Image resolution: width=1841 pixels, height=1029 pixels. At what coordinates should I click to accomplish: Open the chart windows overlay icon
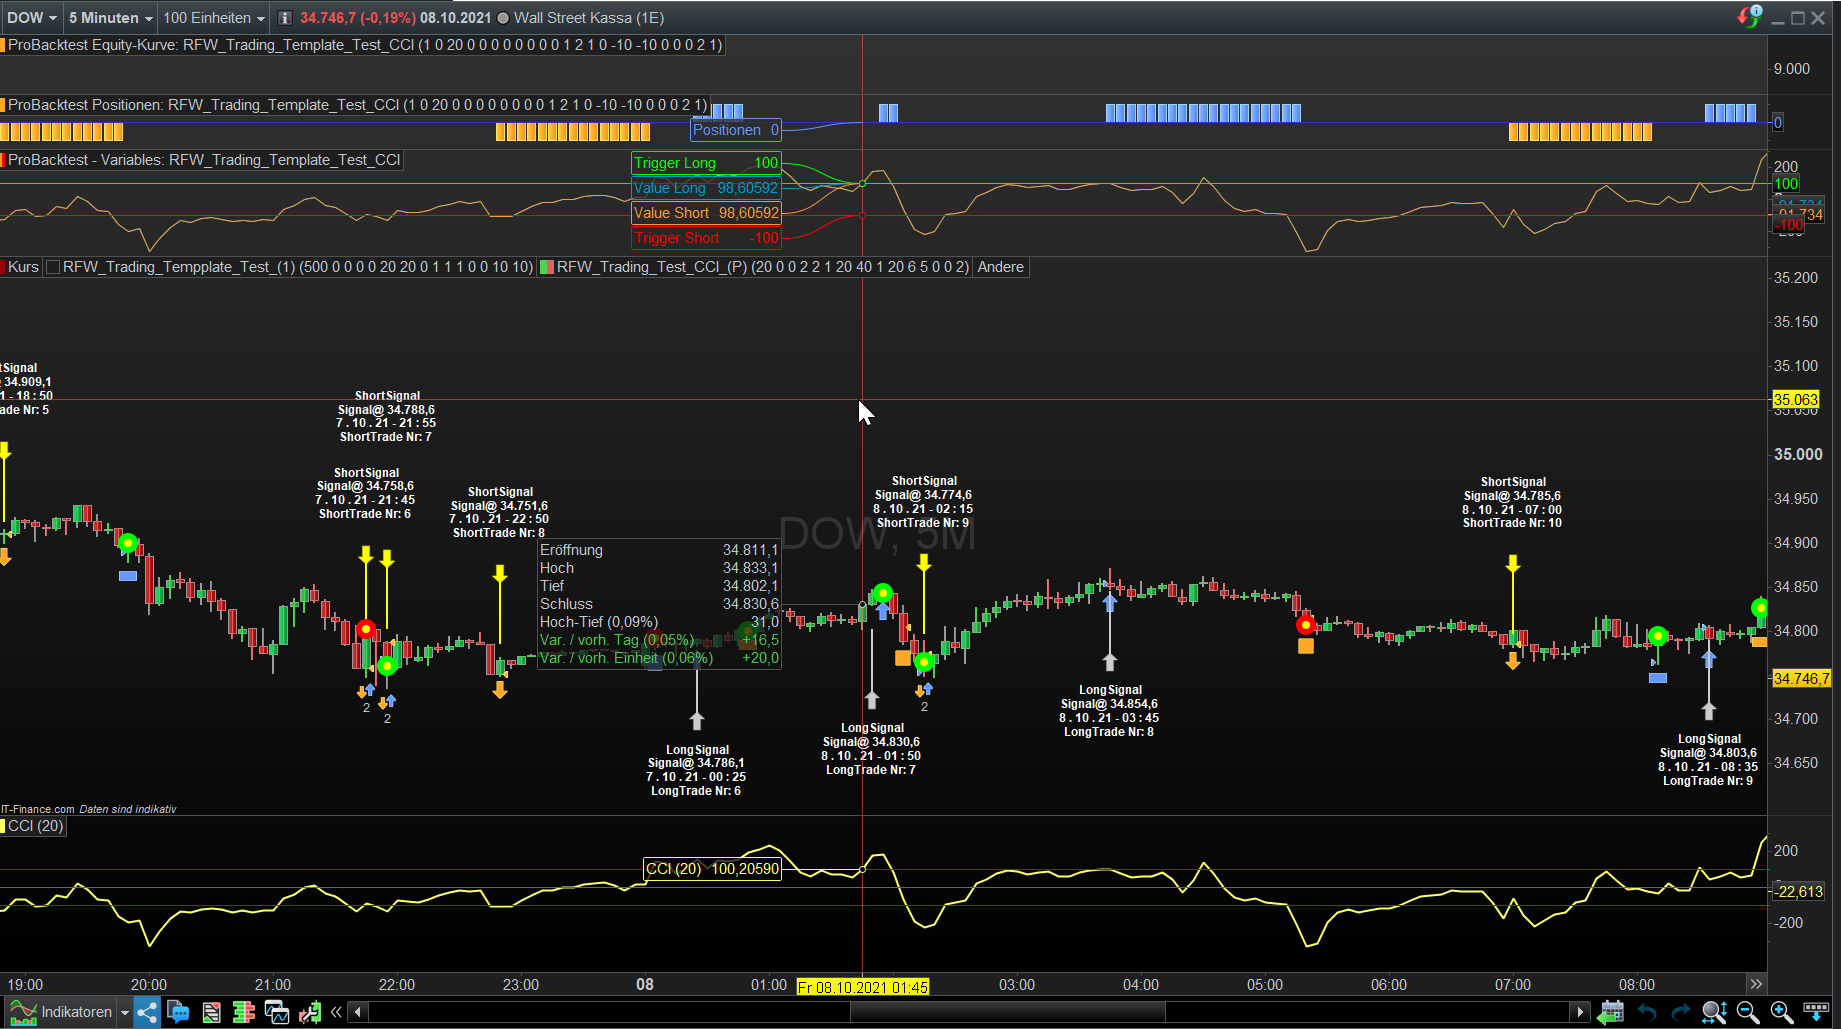(277, 1012)
